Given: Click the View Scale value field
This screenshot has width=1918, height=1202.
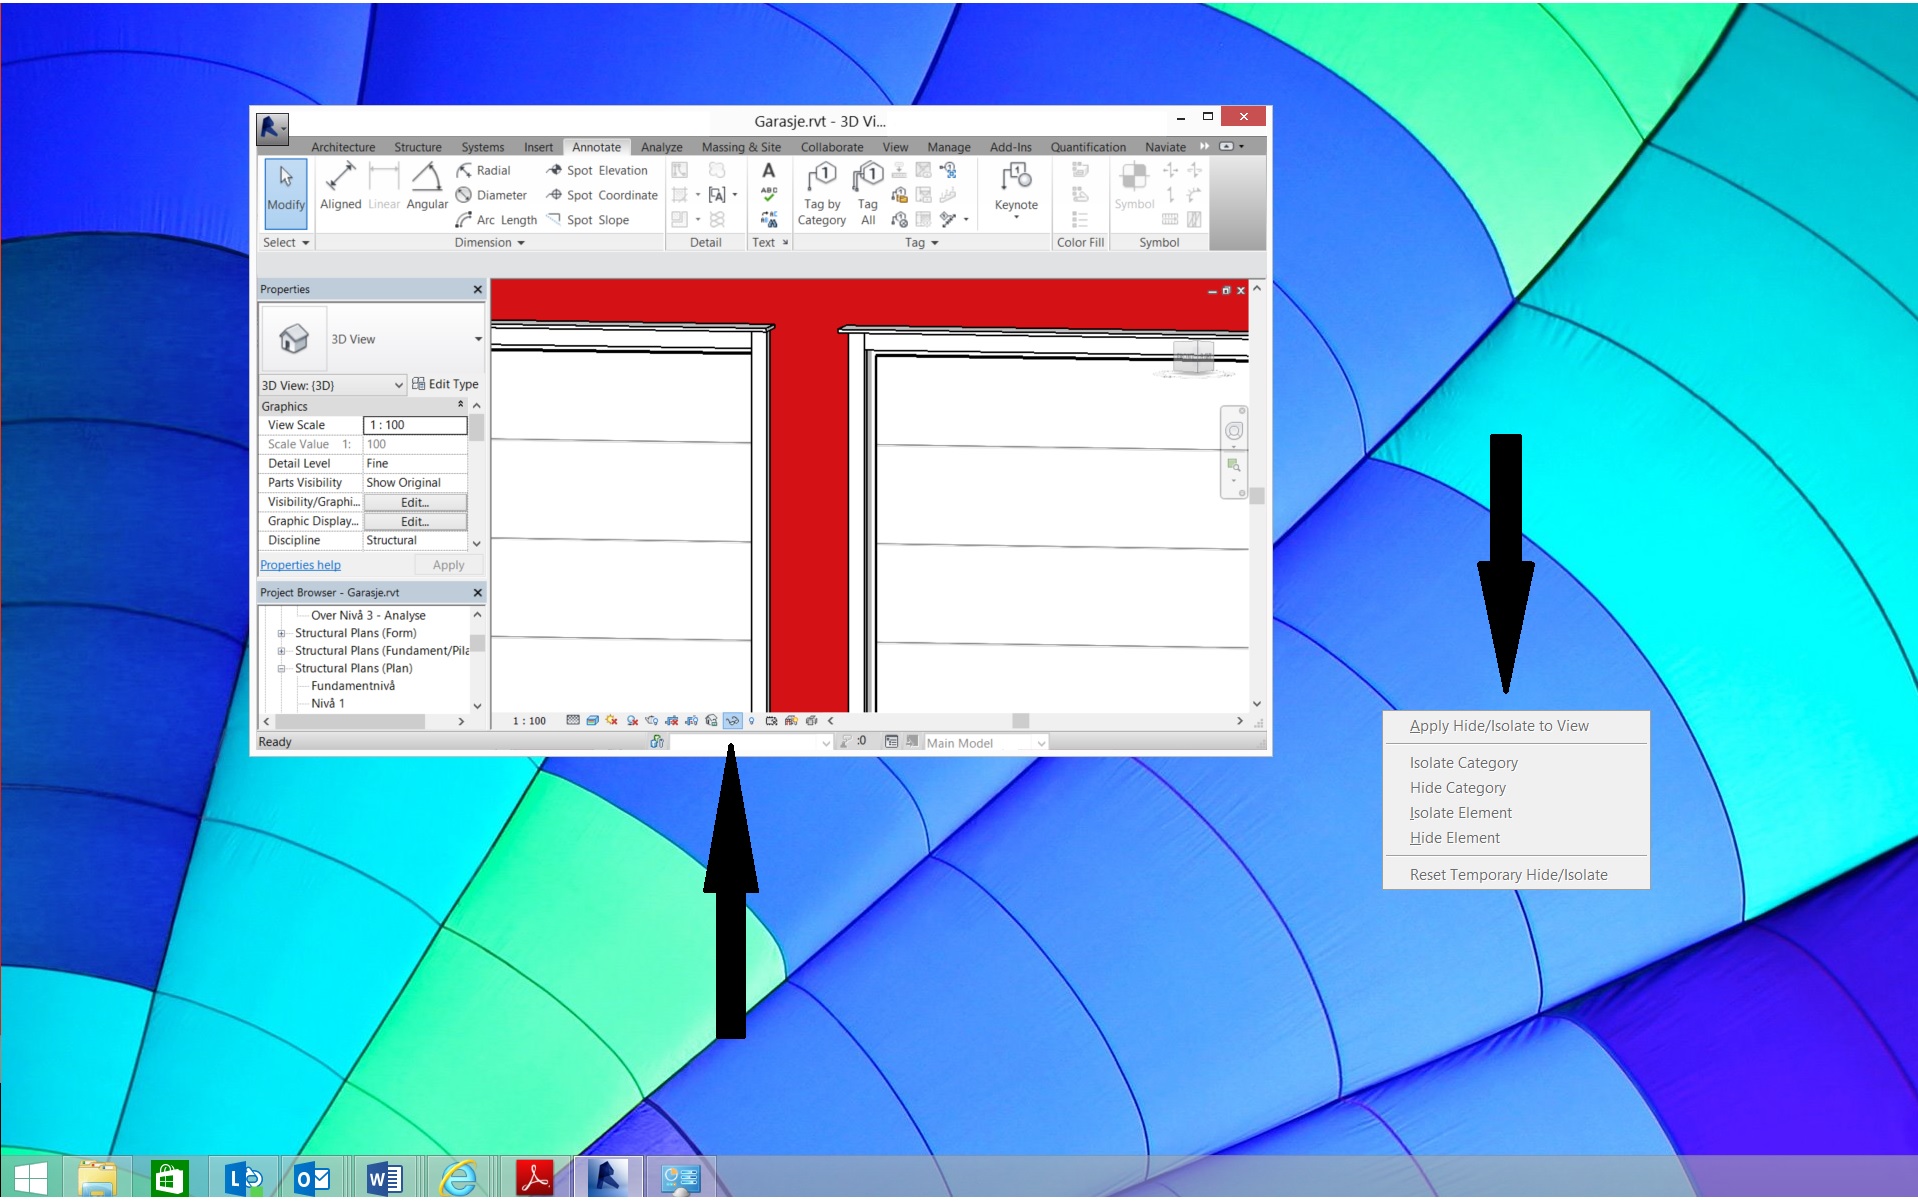Looking at the screenshot, I should click(x=415, y=426).
